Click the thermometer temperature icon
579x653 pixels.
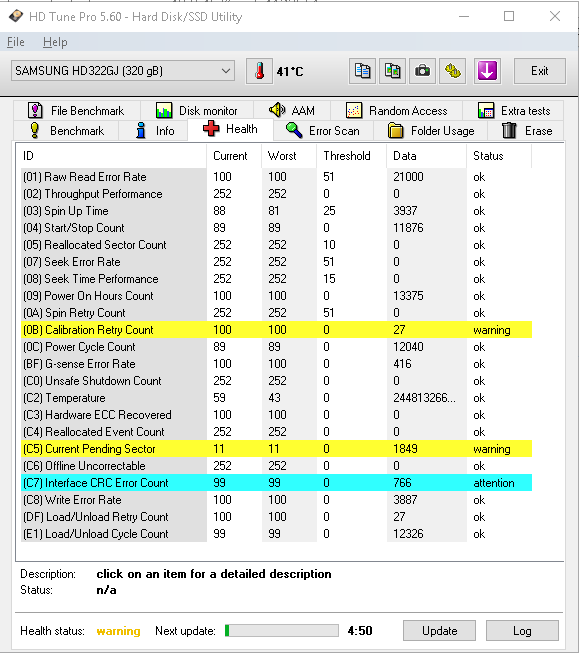point(260,71)
